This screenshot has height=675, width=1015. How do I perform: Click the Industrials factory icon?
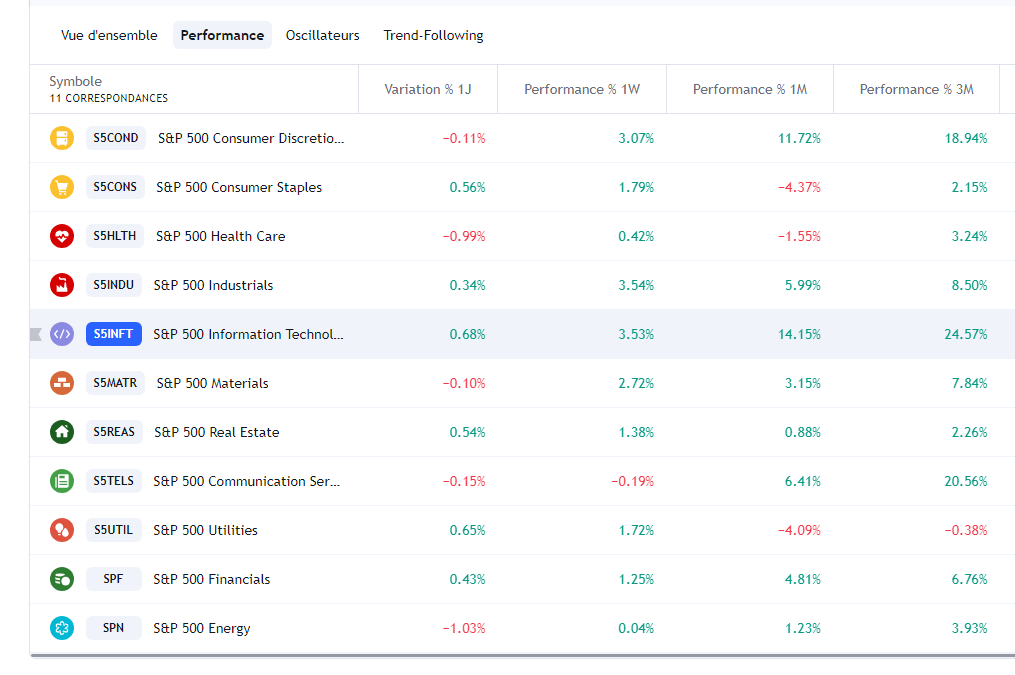62,285
